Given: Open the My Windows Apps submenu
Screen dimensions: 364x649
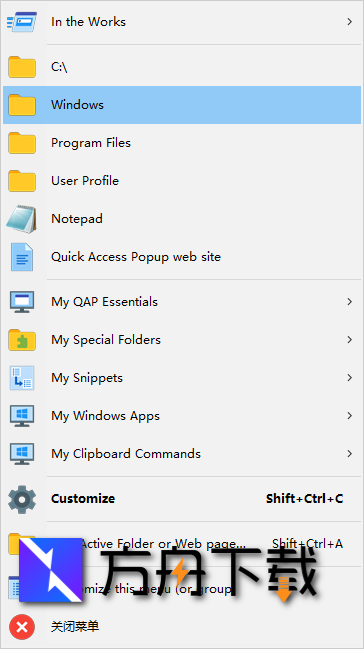Looking at the screenshot, I should [182, 416].
